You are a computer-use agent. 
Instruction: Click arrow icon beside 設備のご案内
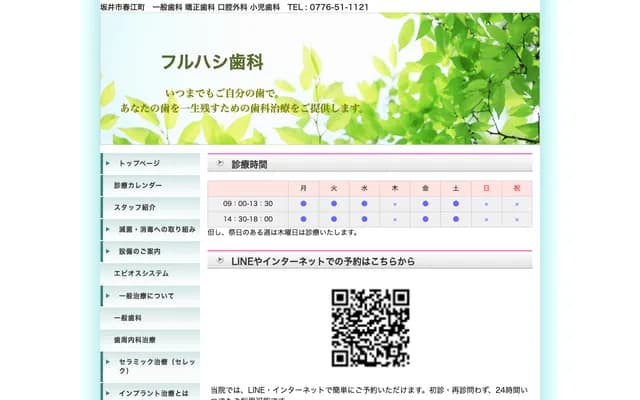pyautogui.click(x=108, y=251)
